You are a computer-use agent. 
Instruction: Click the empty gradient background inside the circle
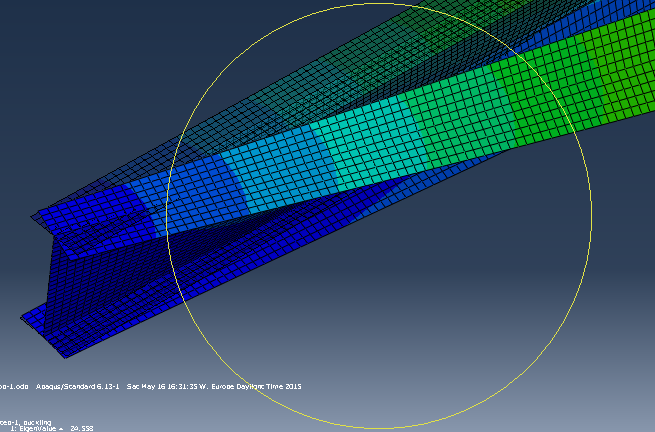[450, 300]
